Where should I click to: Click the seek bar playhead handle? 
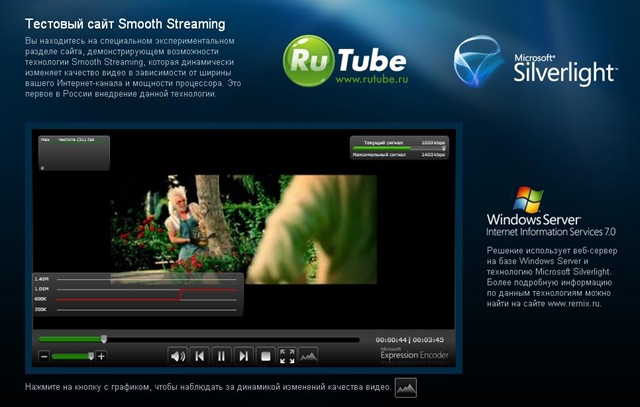(x=104, y=339)
